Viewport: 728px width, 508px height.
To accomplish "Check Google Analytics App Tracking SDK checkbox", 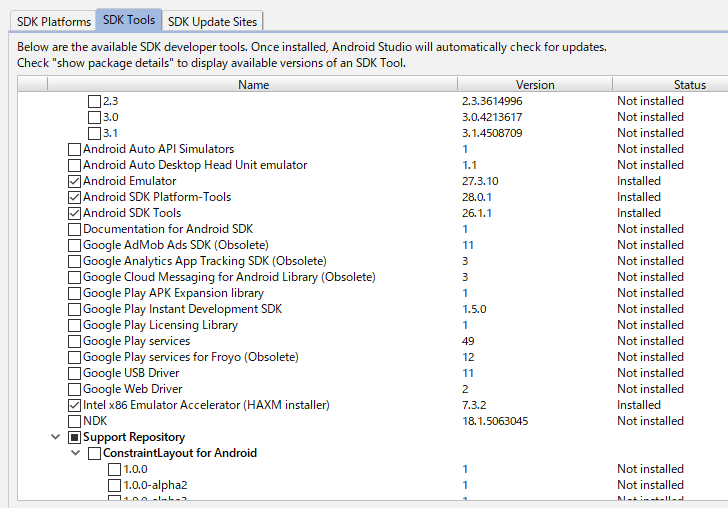I will click(74, 261).
